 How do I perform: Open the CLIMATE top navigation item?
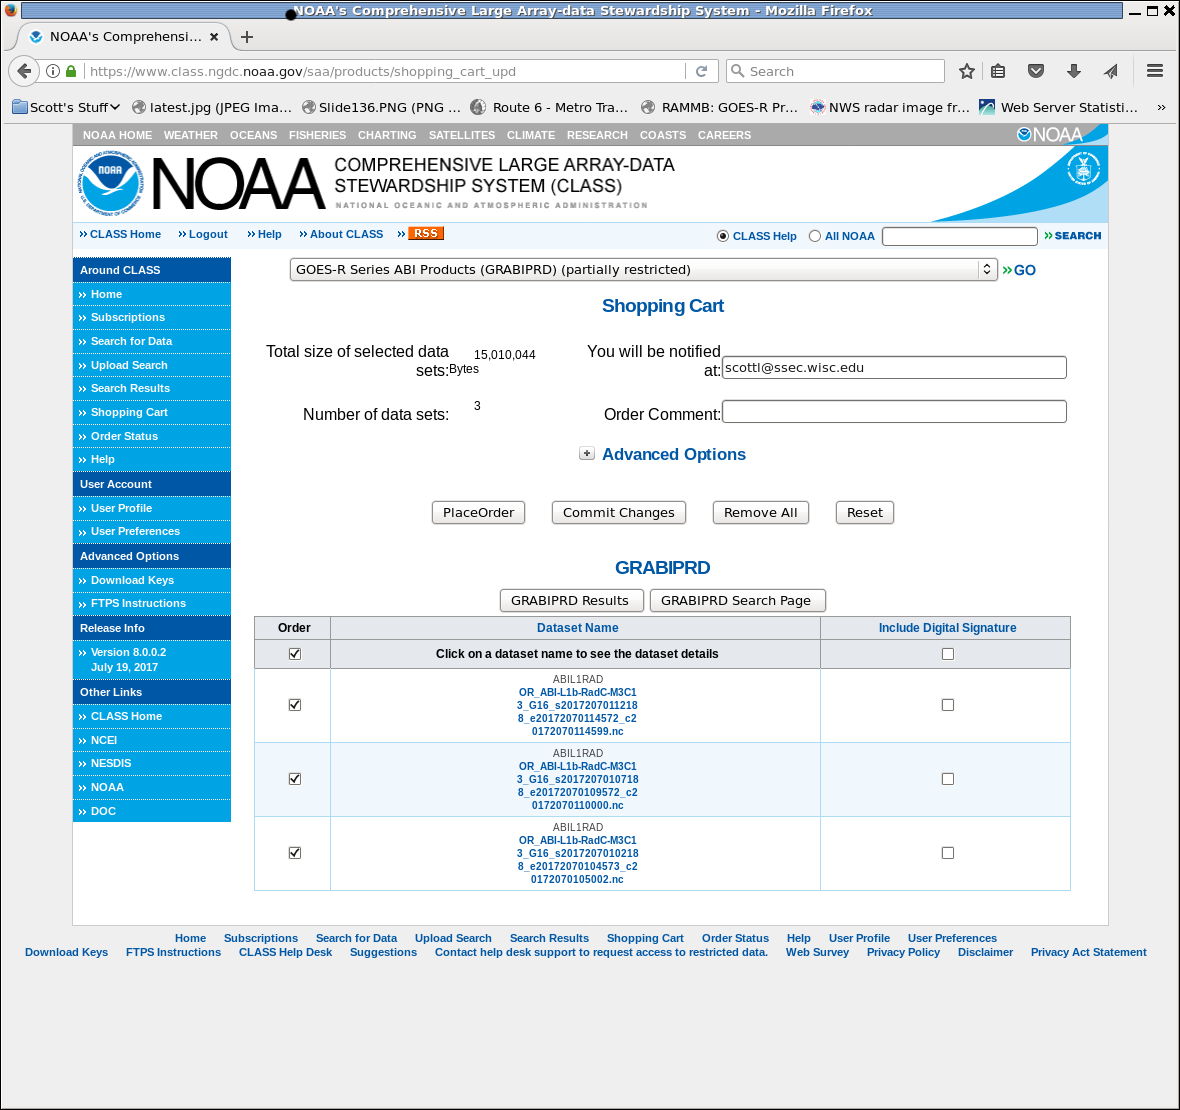coord(531,135)
